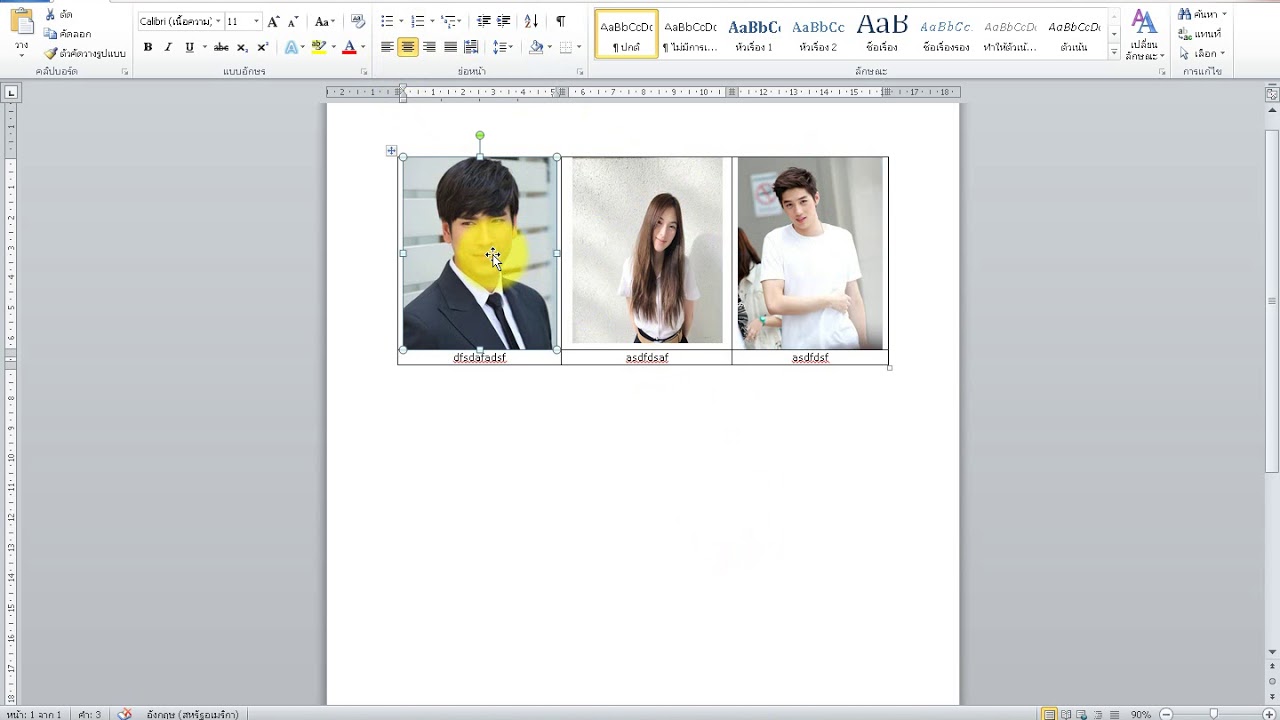This screenshot has height=720, width=1280.
Task: Switch to Draft view in status bar
Action: pos(1114,714)
